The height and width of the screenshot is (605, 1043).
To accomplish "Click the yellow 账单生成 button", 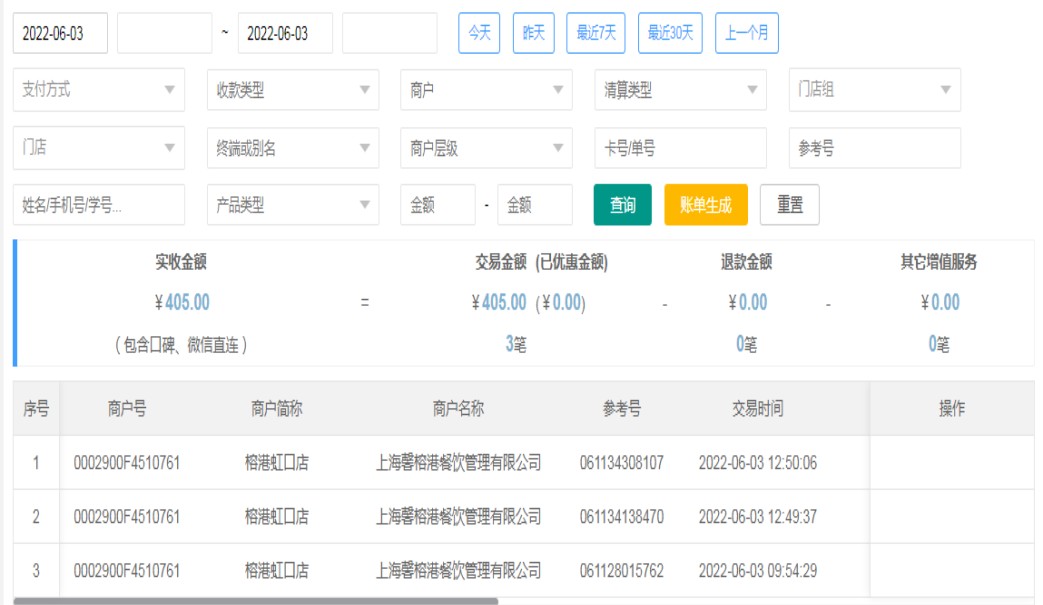I will tap(705, 205).
